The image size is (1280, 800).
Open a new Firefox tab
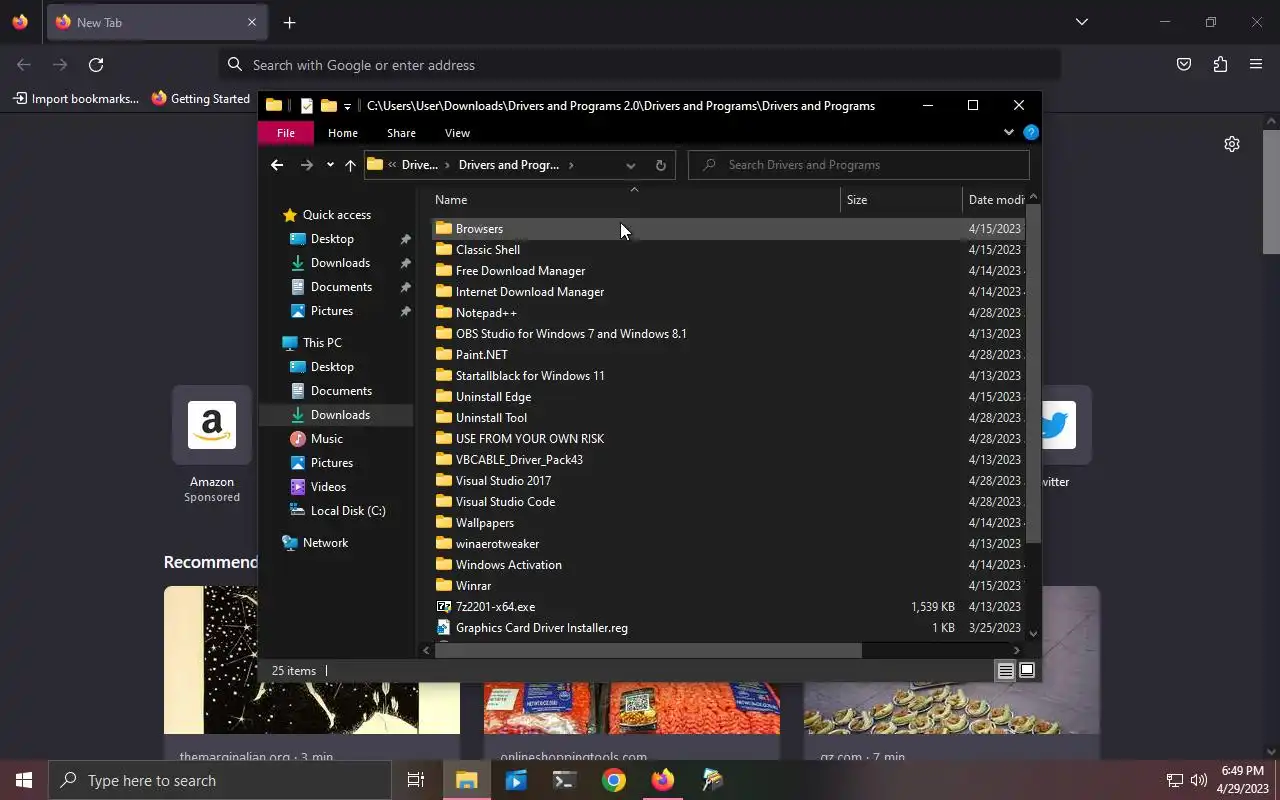(289, 22)
